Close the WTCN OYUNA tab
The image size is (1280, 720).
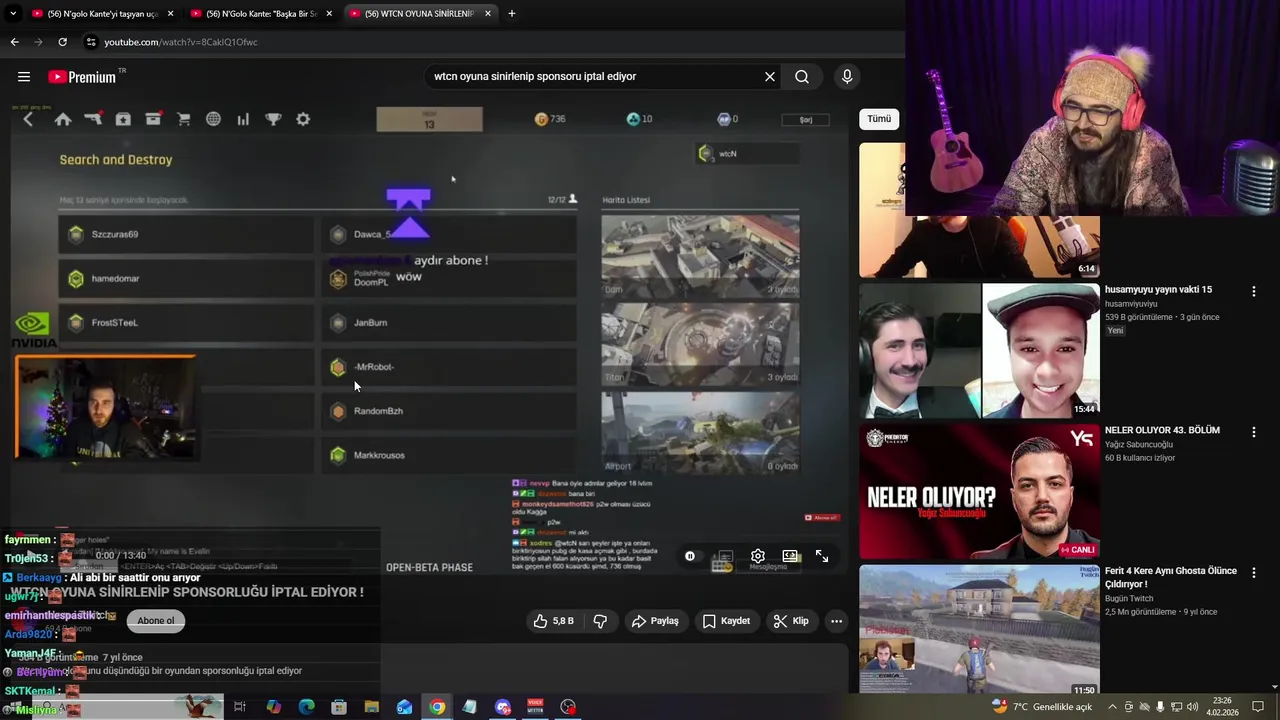point(488,13)
